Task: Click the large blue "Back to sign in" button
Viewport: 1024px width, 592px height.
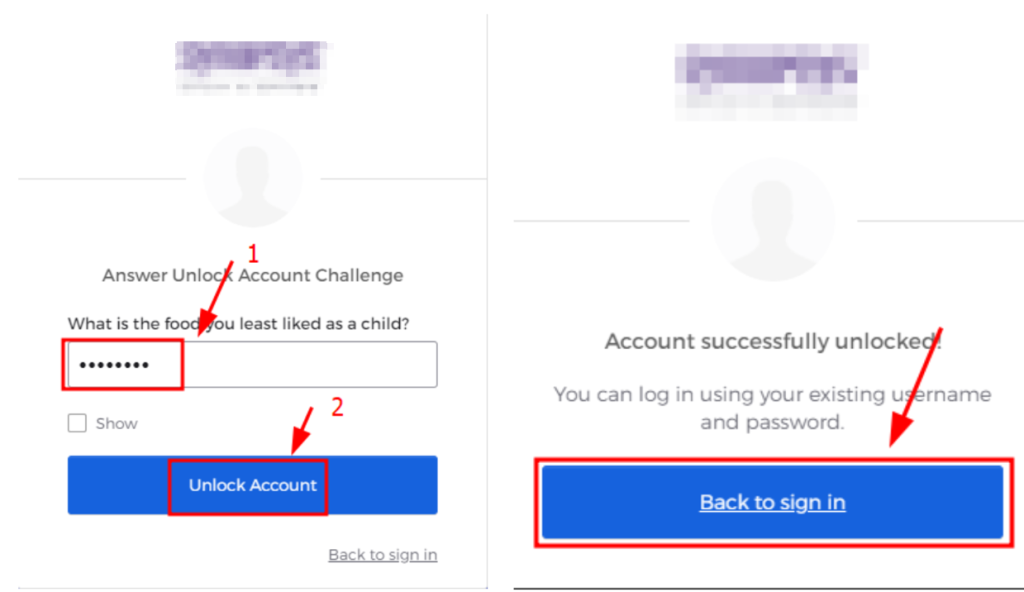Action: coord(773,502)
